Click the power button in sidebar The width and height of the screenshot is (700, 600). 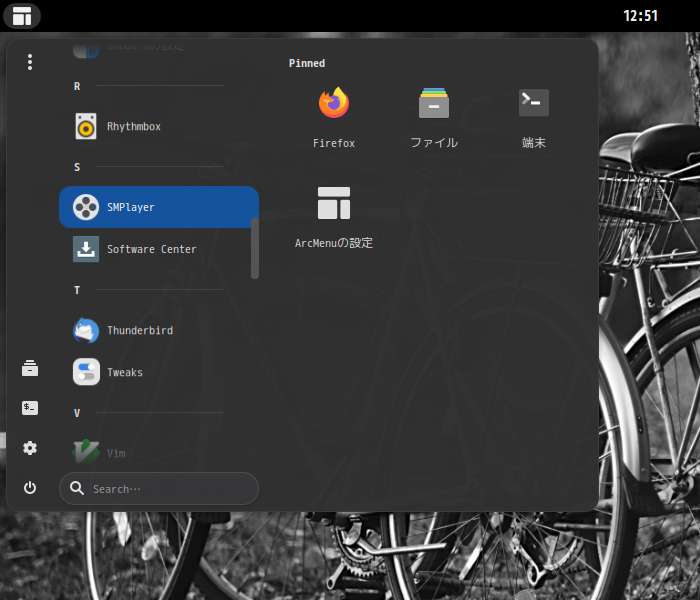(30, 488)
